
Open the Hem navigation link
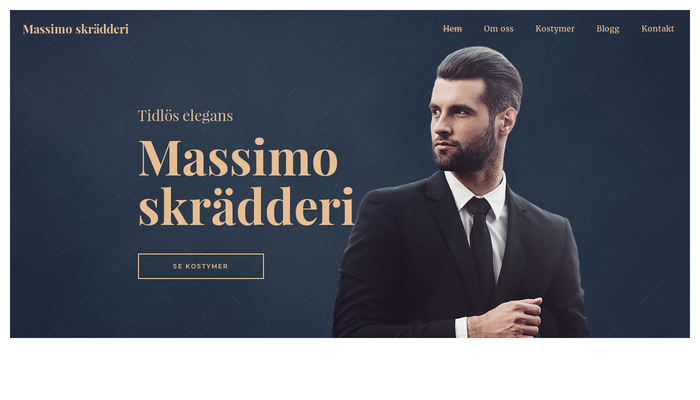click(x=452, y=29)
